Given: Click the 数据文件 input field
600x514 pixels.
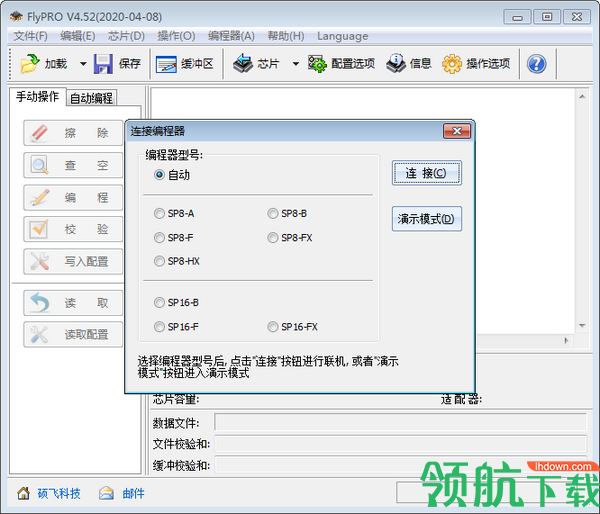Looking at the screenshot, I should [401, 422].
